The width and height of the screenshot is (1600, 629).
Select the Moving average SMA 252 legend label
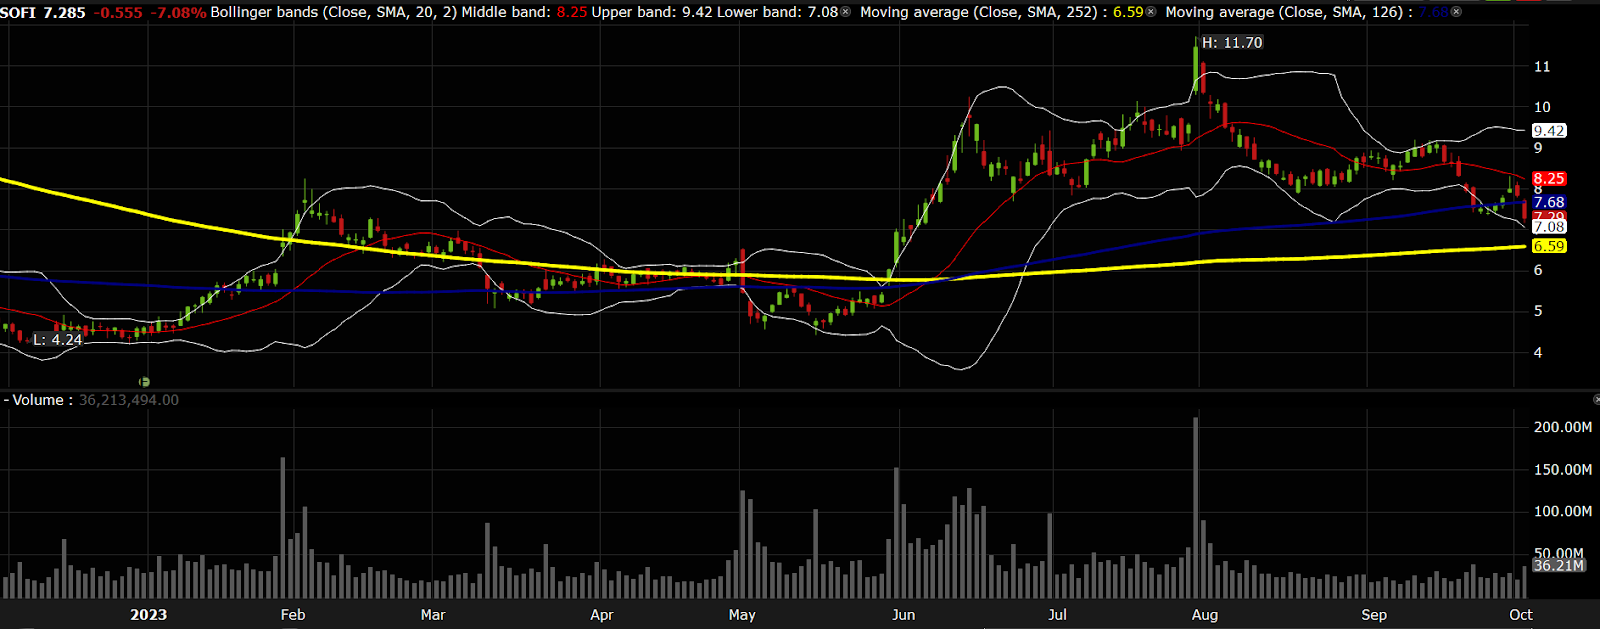coord(984,13)
